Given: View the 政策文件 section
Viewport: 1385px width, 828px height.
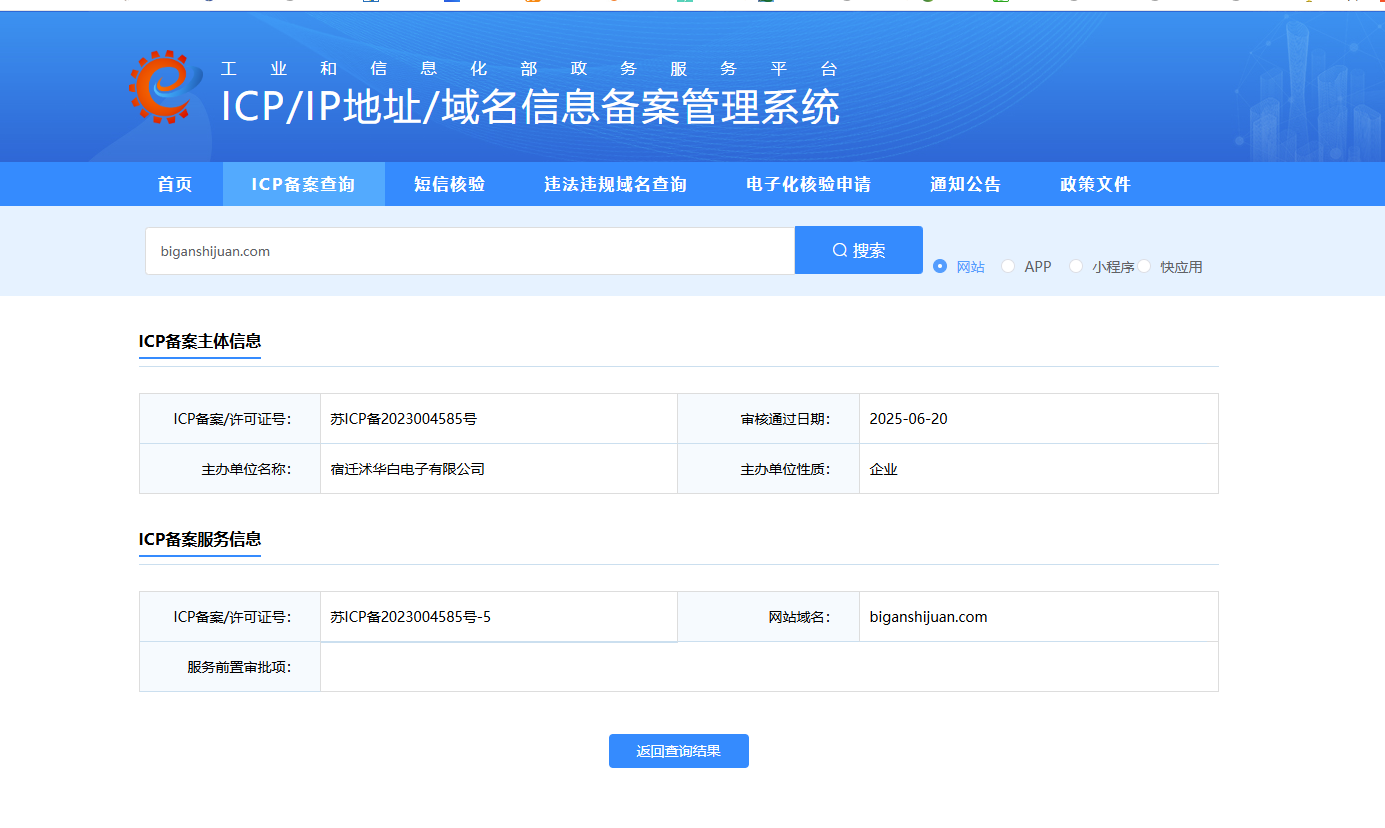Looking at the screenshot, I should (x=1095, y=184).
